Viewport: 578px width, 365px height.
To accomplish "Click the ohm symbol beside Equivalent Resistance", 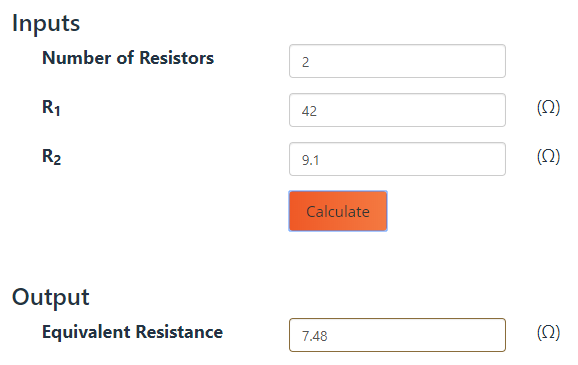I will point(549,333).
